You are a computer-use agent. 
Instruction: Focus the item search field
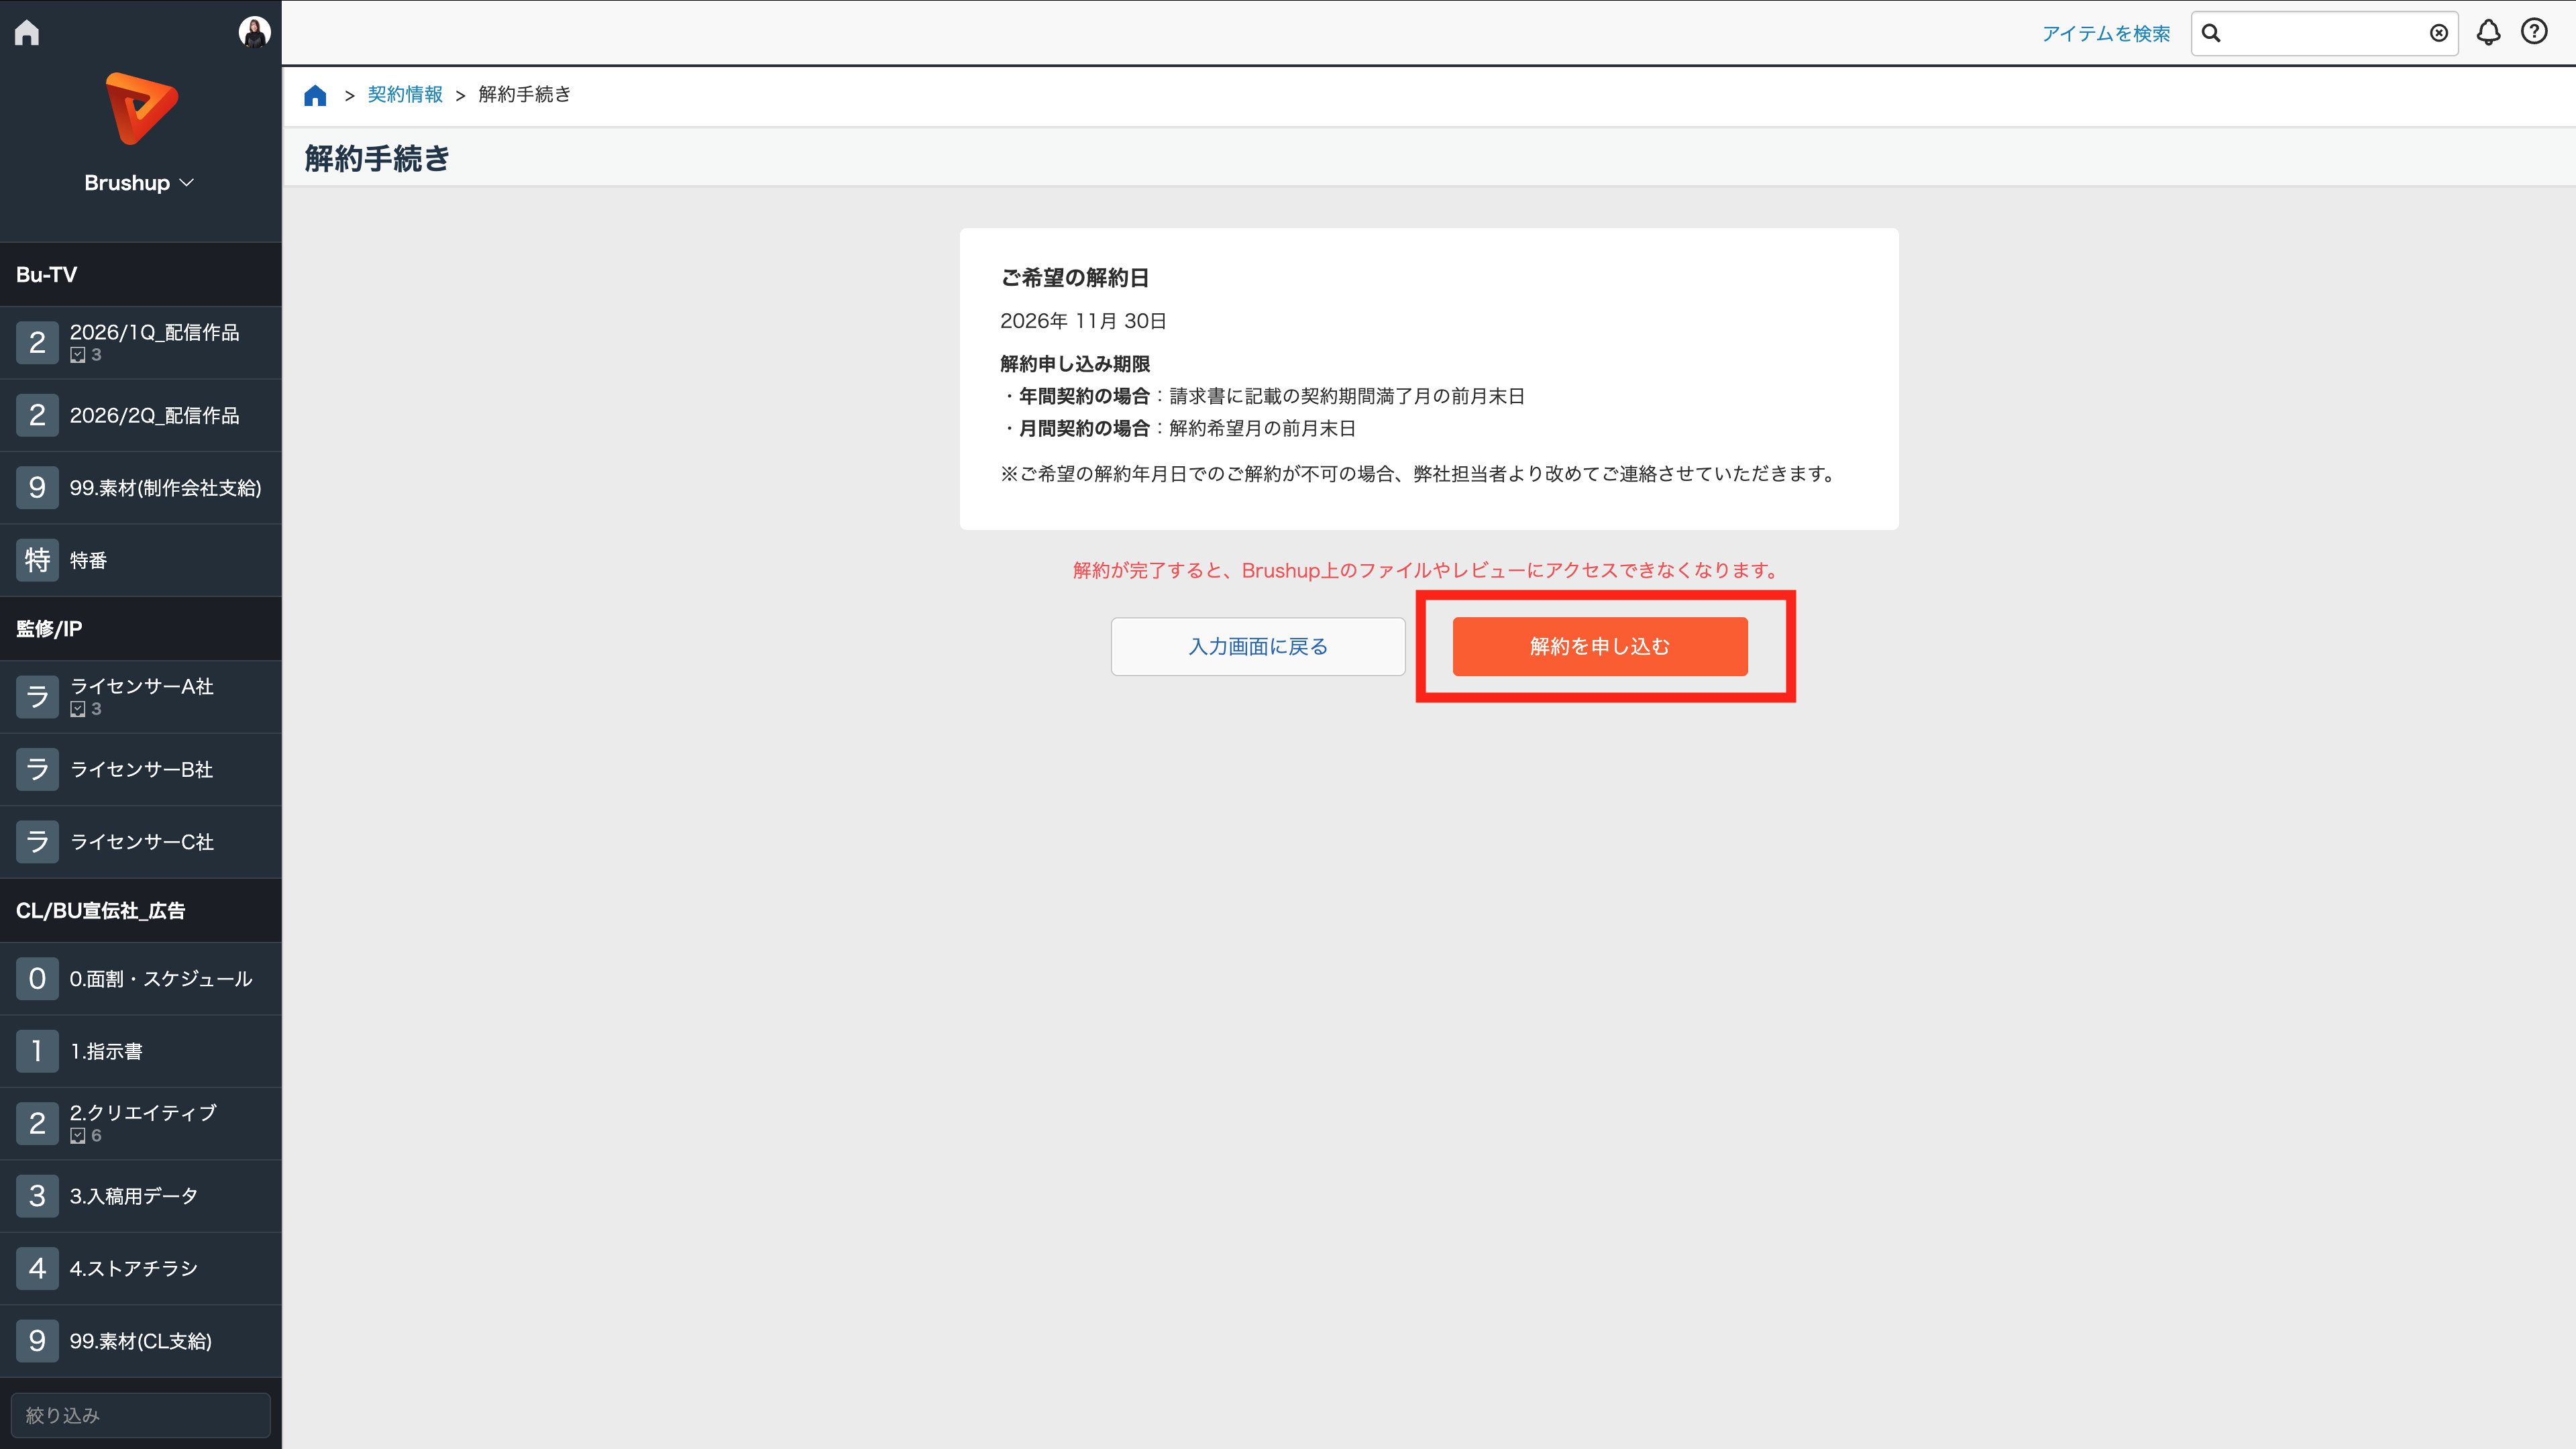coord(2324,33)
